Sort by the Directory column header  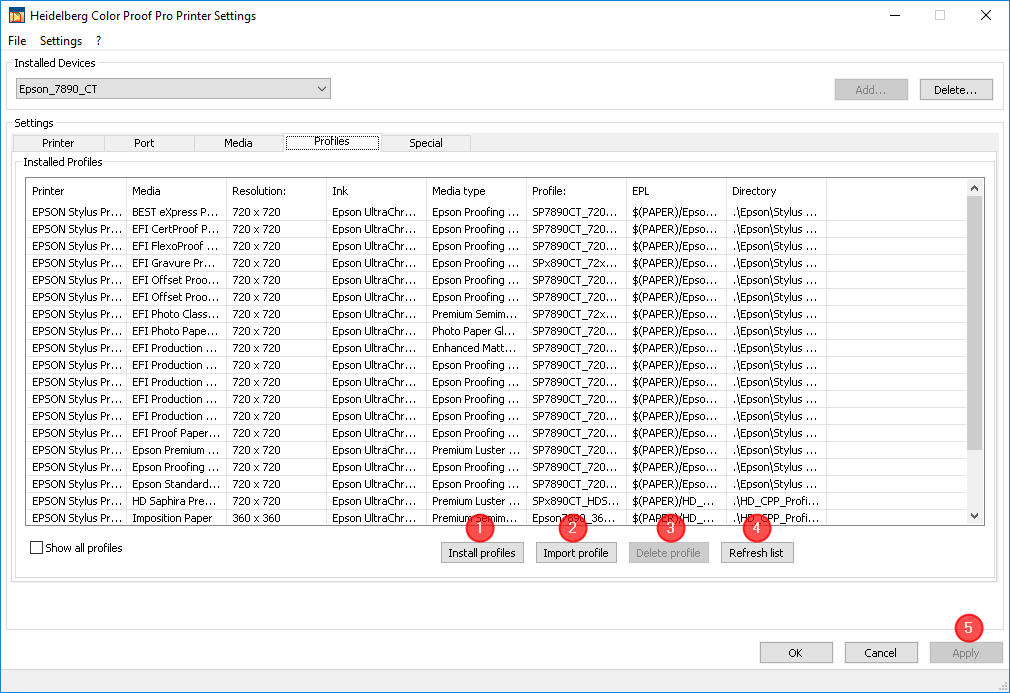pyautogui.click(x=776, y=191)
